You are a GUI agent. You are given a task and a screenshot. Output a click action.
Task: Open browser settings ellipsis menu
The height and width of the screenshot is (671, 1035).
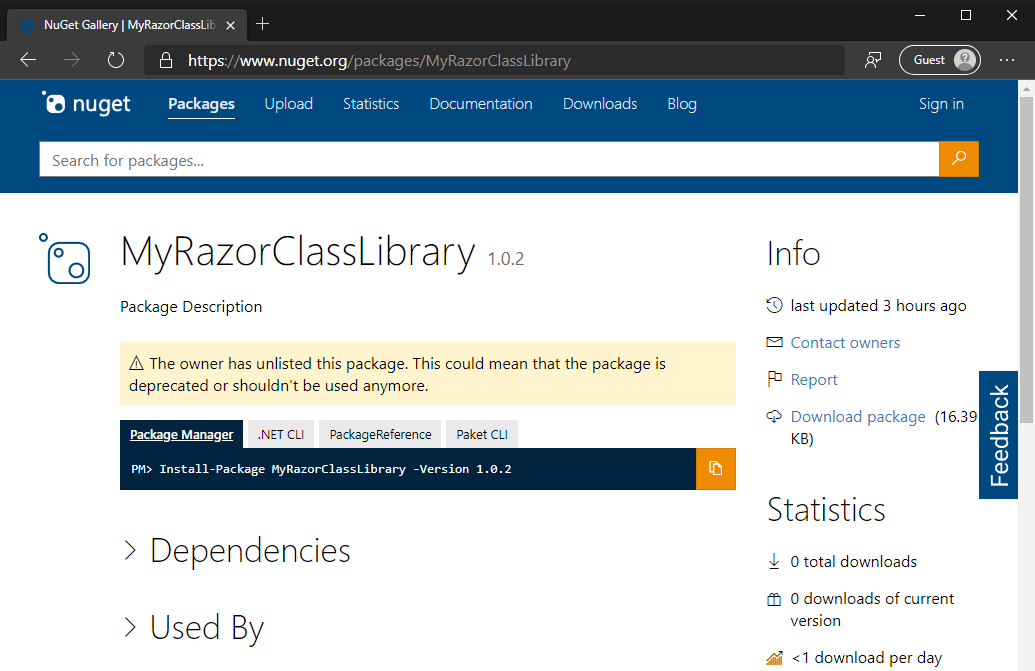pyautogui.click(x=1006, y=60)
